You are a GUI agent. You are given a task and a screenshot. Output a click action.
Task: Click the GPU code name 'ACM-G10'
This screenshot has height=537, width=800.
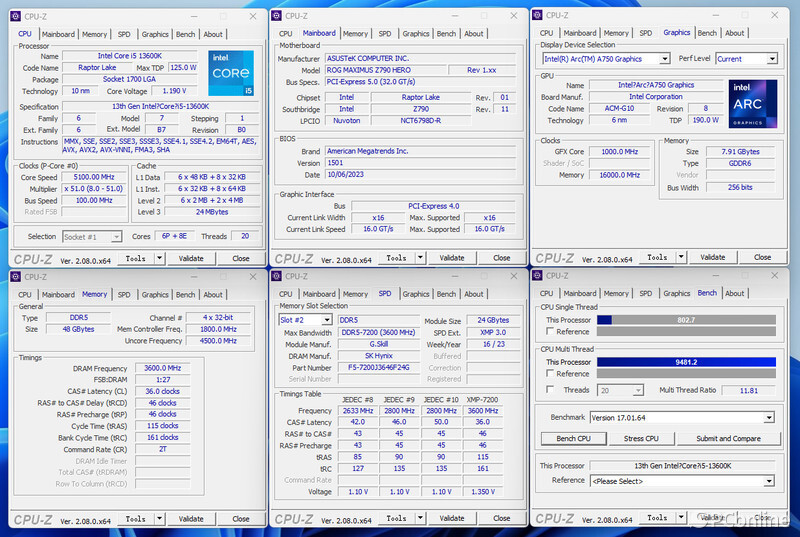point(619,108)
